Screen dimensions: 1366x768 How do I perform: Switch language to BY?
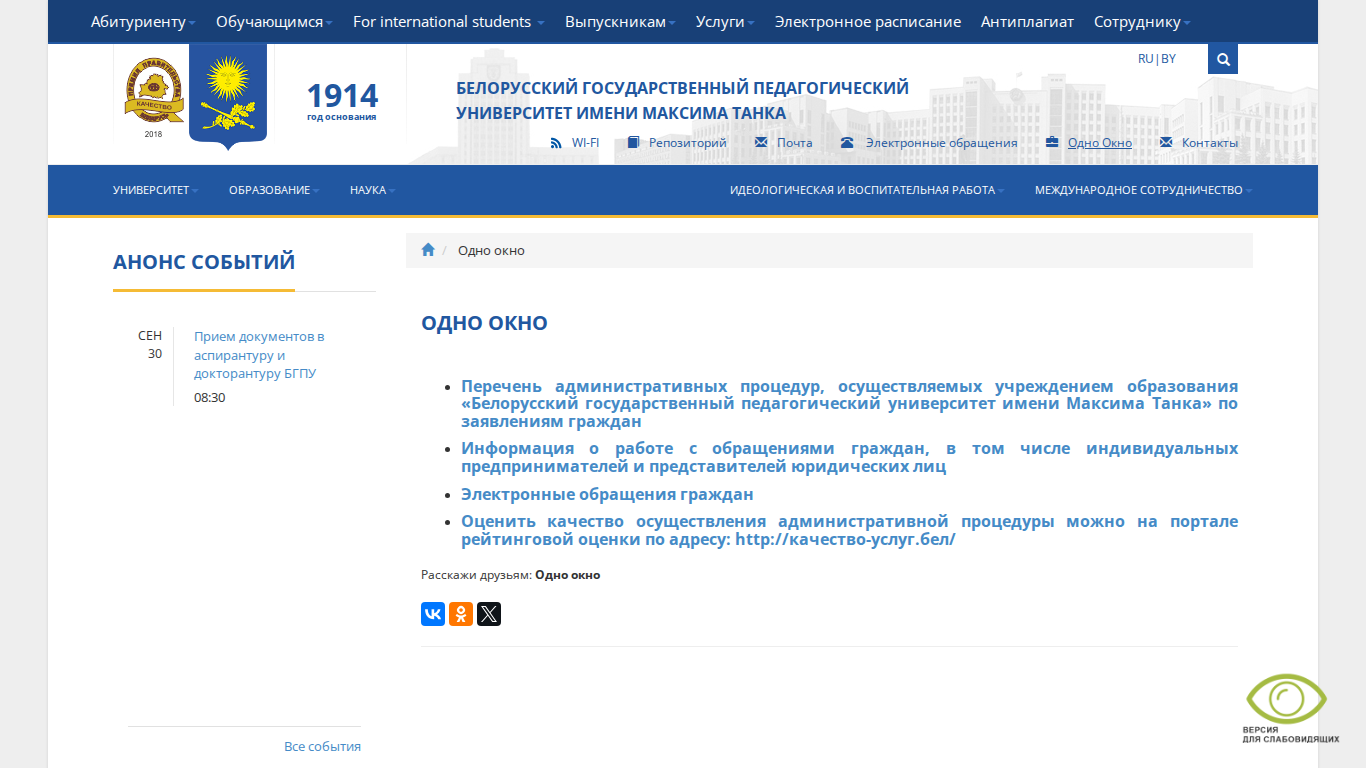coord(1168,59)
